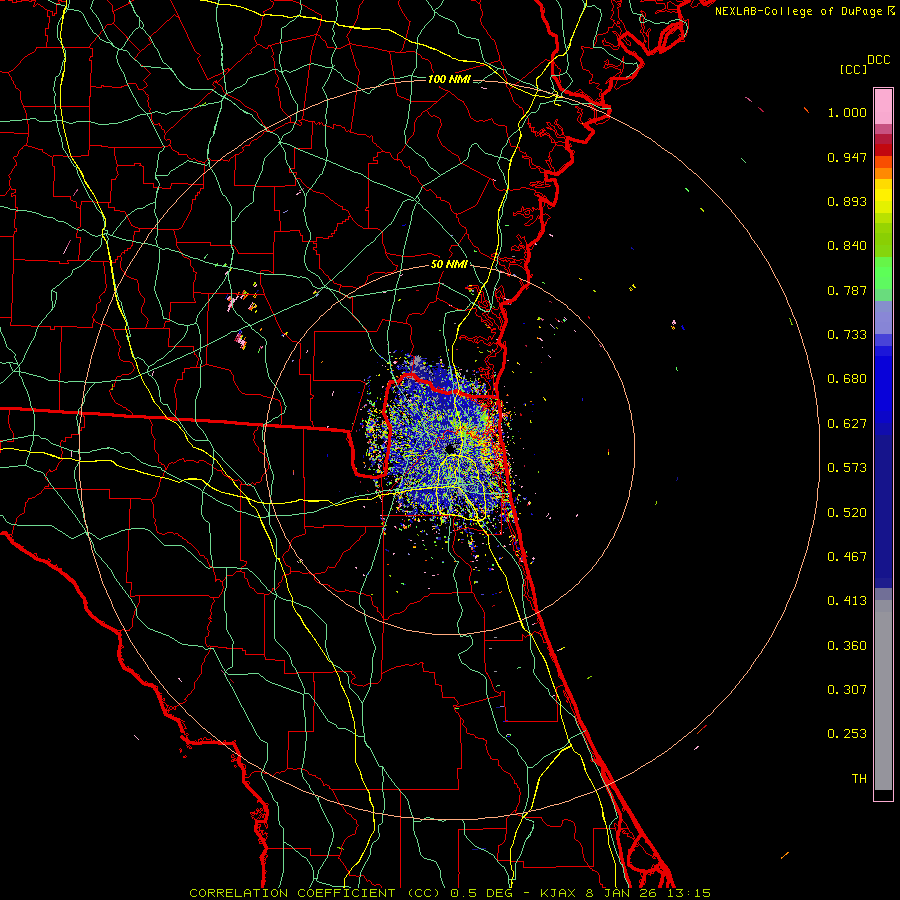This screenshot has height=900, width=900.
Task: Pick the pink swatch at top of scale
Action: pyautogui.click(x=883, y=107)
